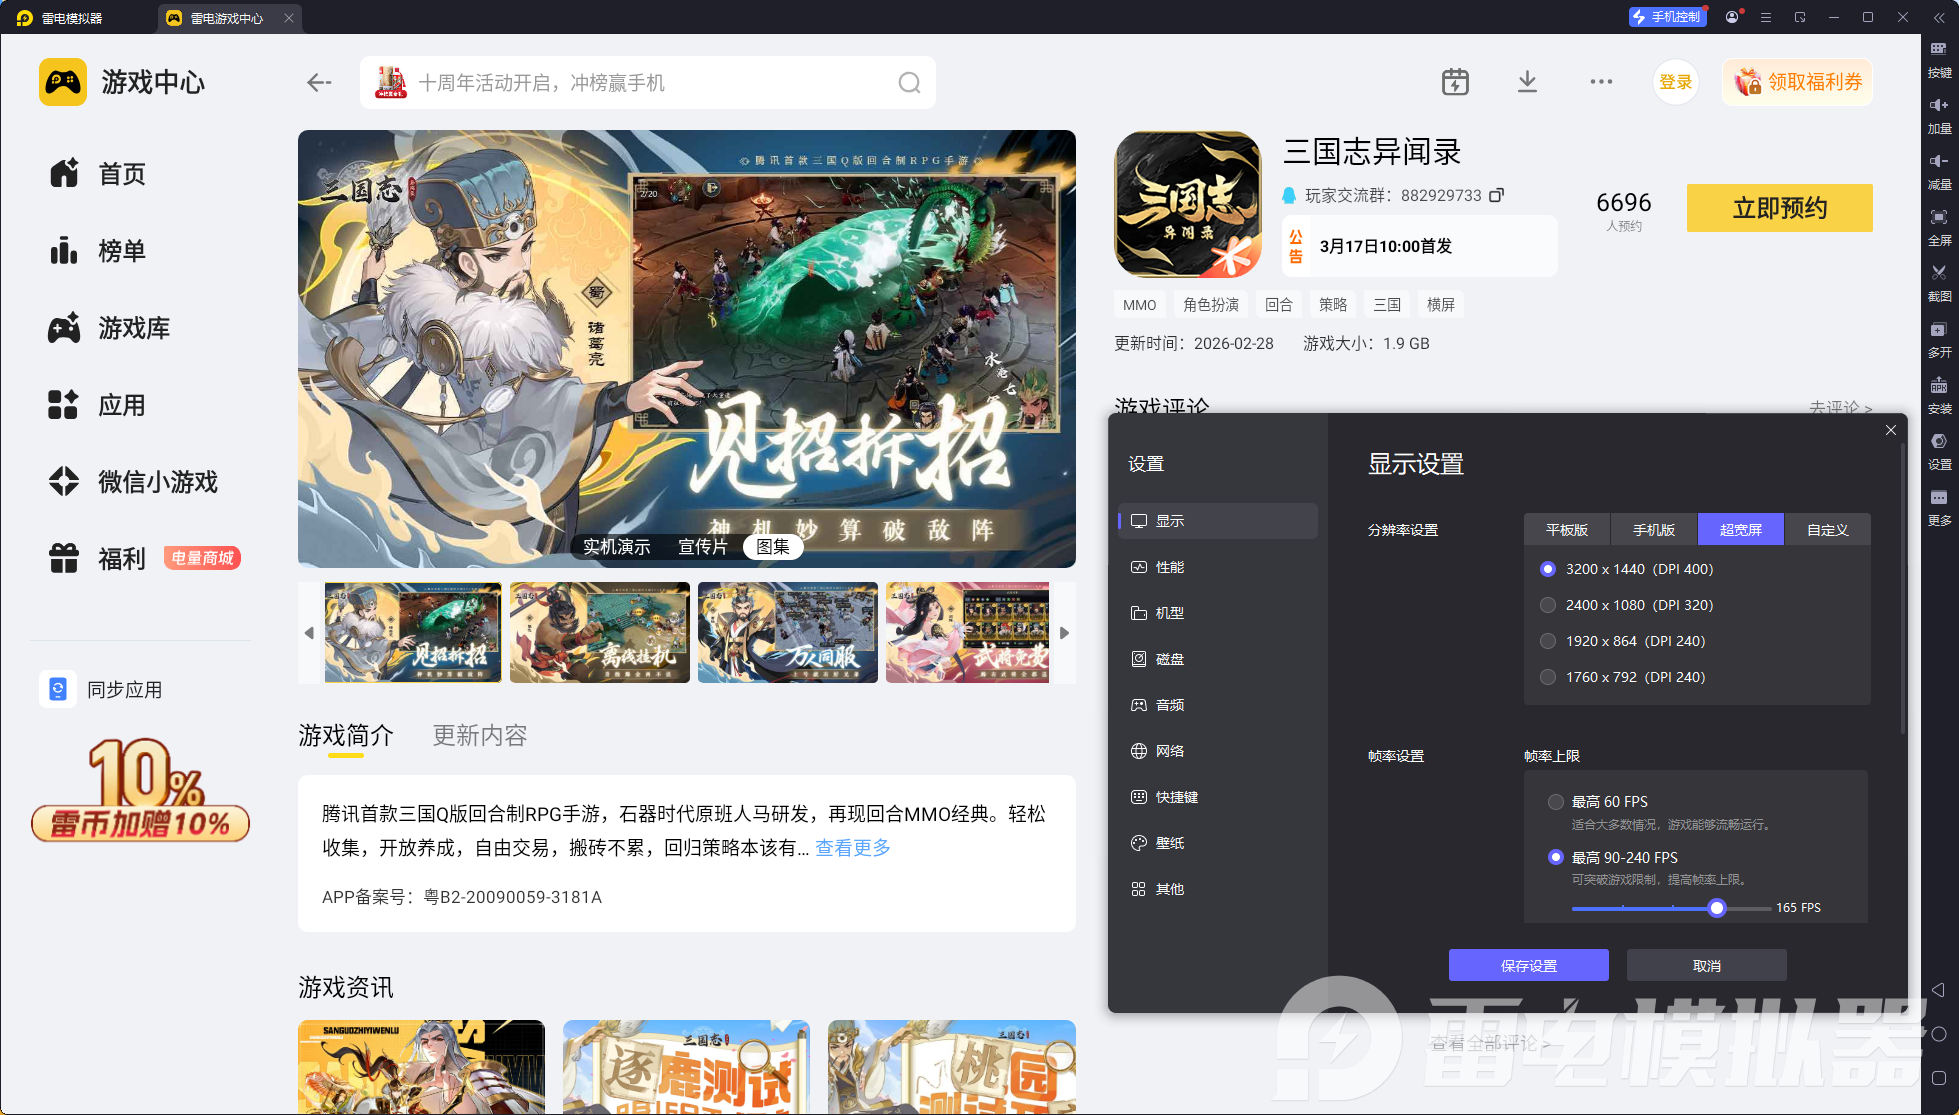The image size is (1959, 1115).
Task: Select 2400 x 1080 resolution option
Action: (x=1548, y=605)
